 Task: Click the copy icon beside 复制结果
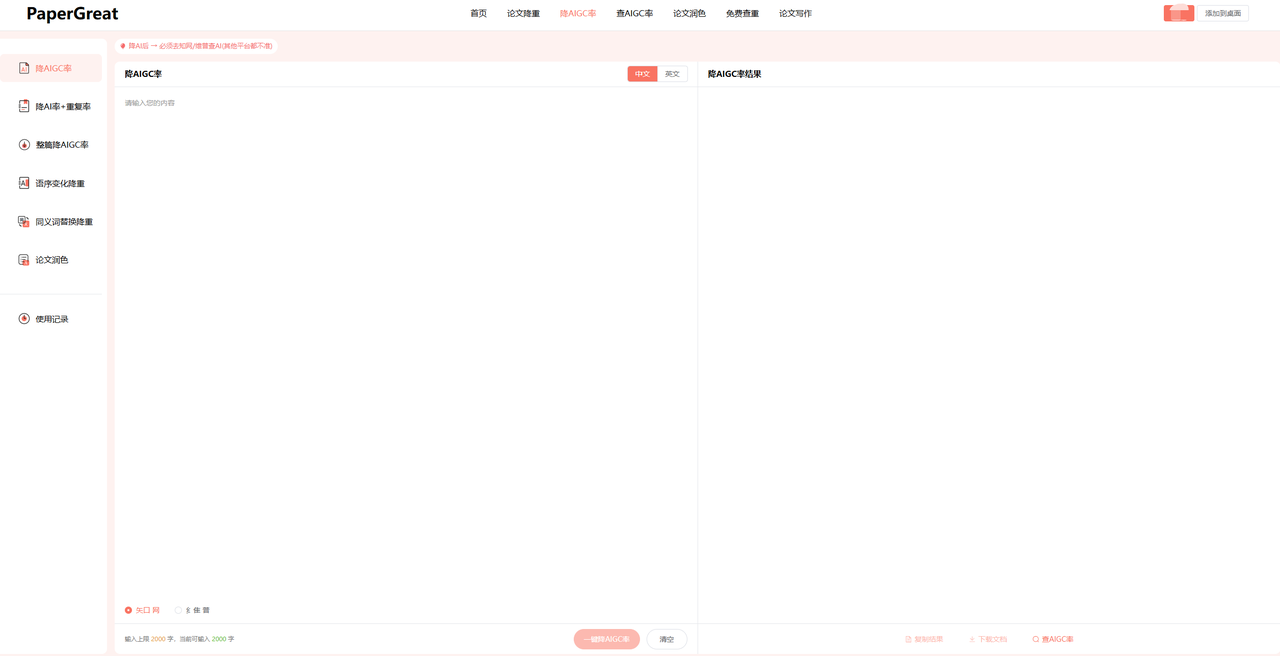908,639
